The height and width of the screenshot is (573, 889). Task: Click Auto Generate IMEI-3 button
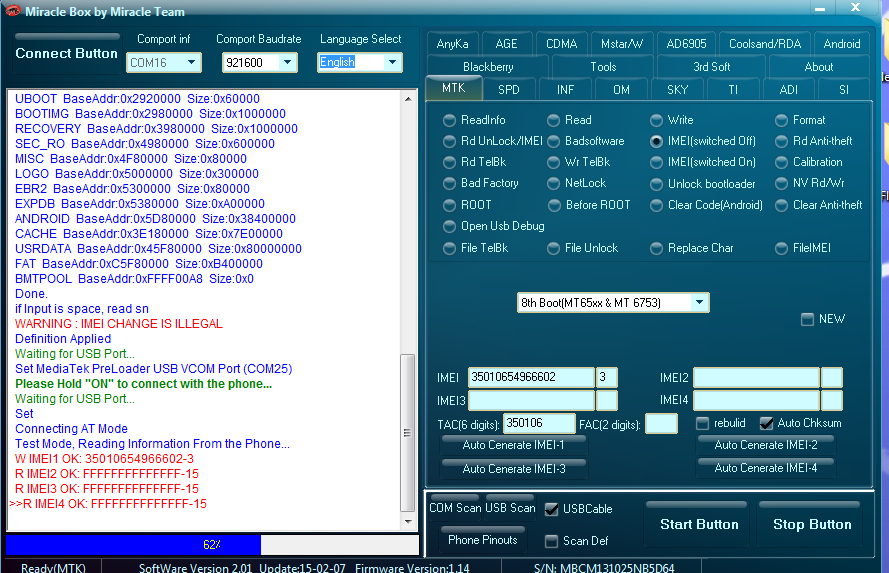coord(513,469)
